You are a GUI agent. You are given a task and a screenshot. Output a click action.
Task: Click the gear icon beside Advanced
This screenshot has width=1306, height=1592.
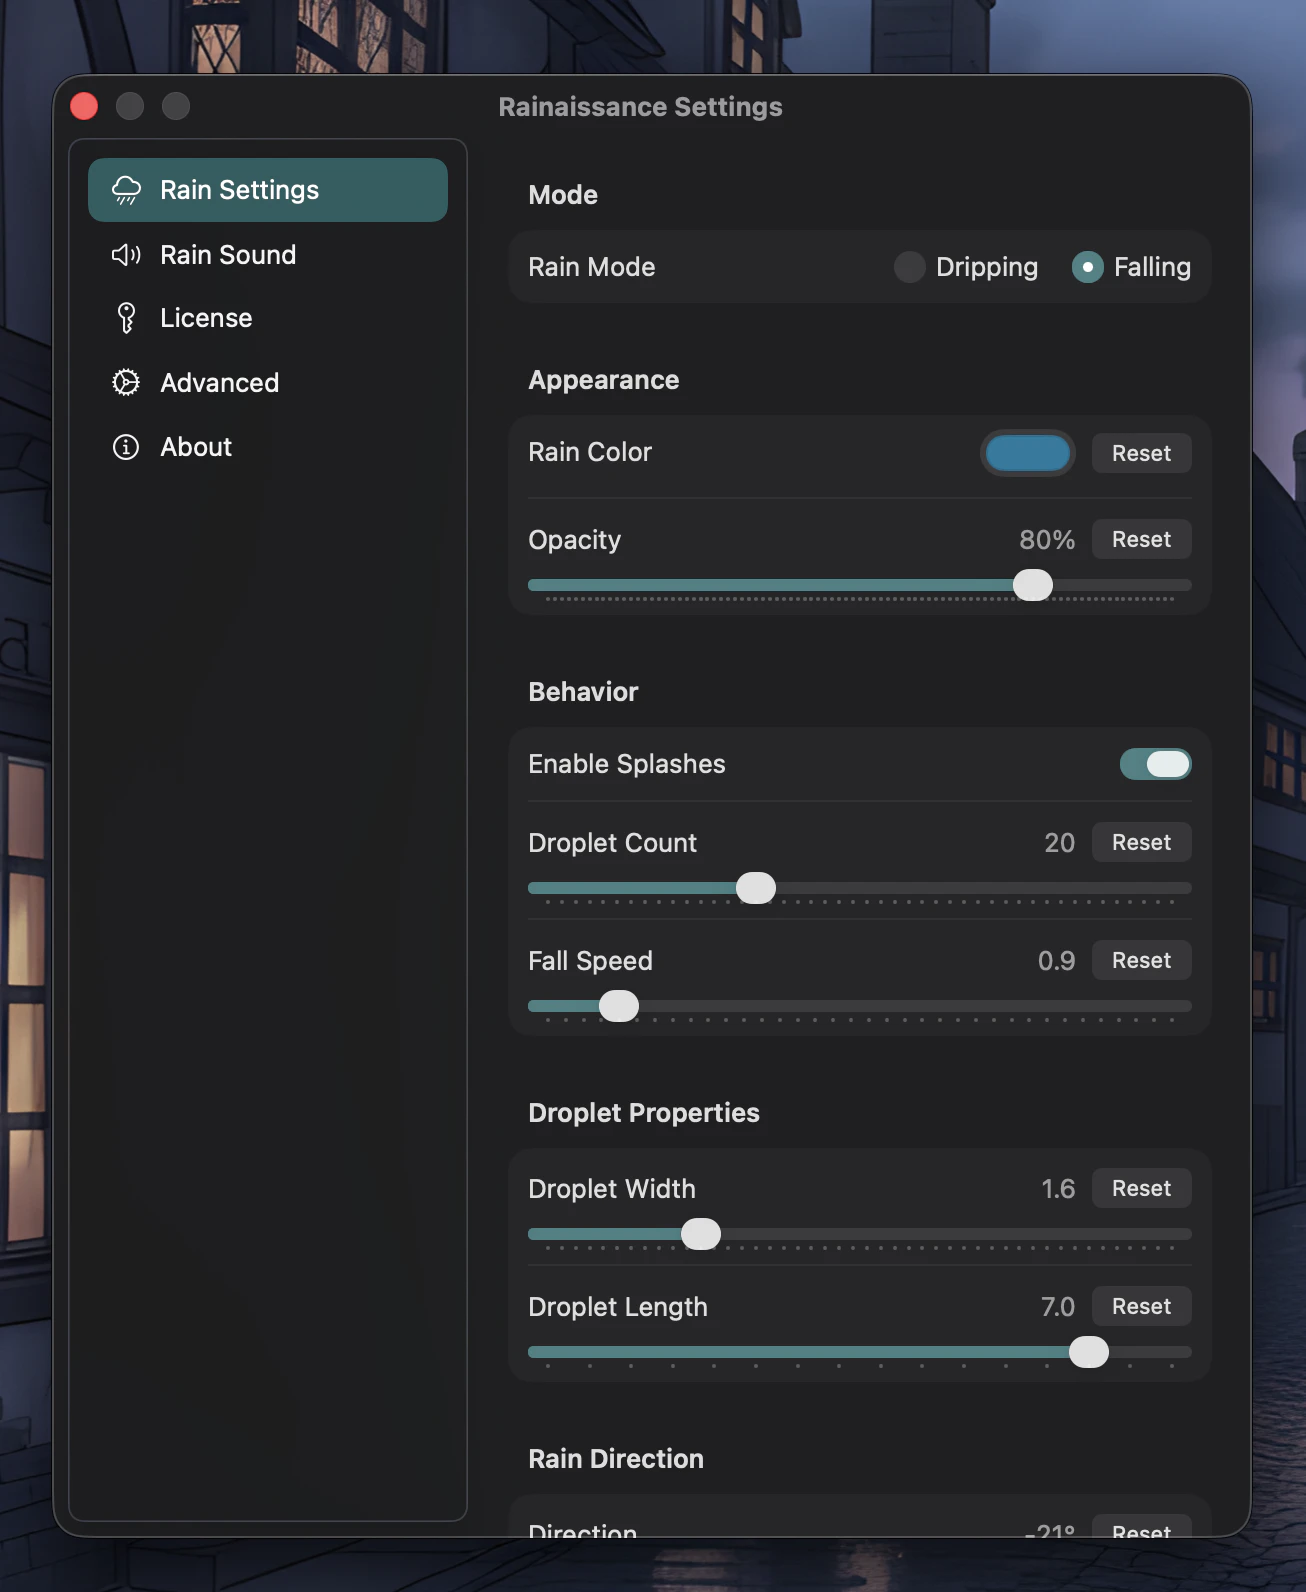point(126,382)
